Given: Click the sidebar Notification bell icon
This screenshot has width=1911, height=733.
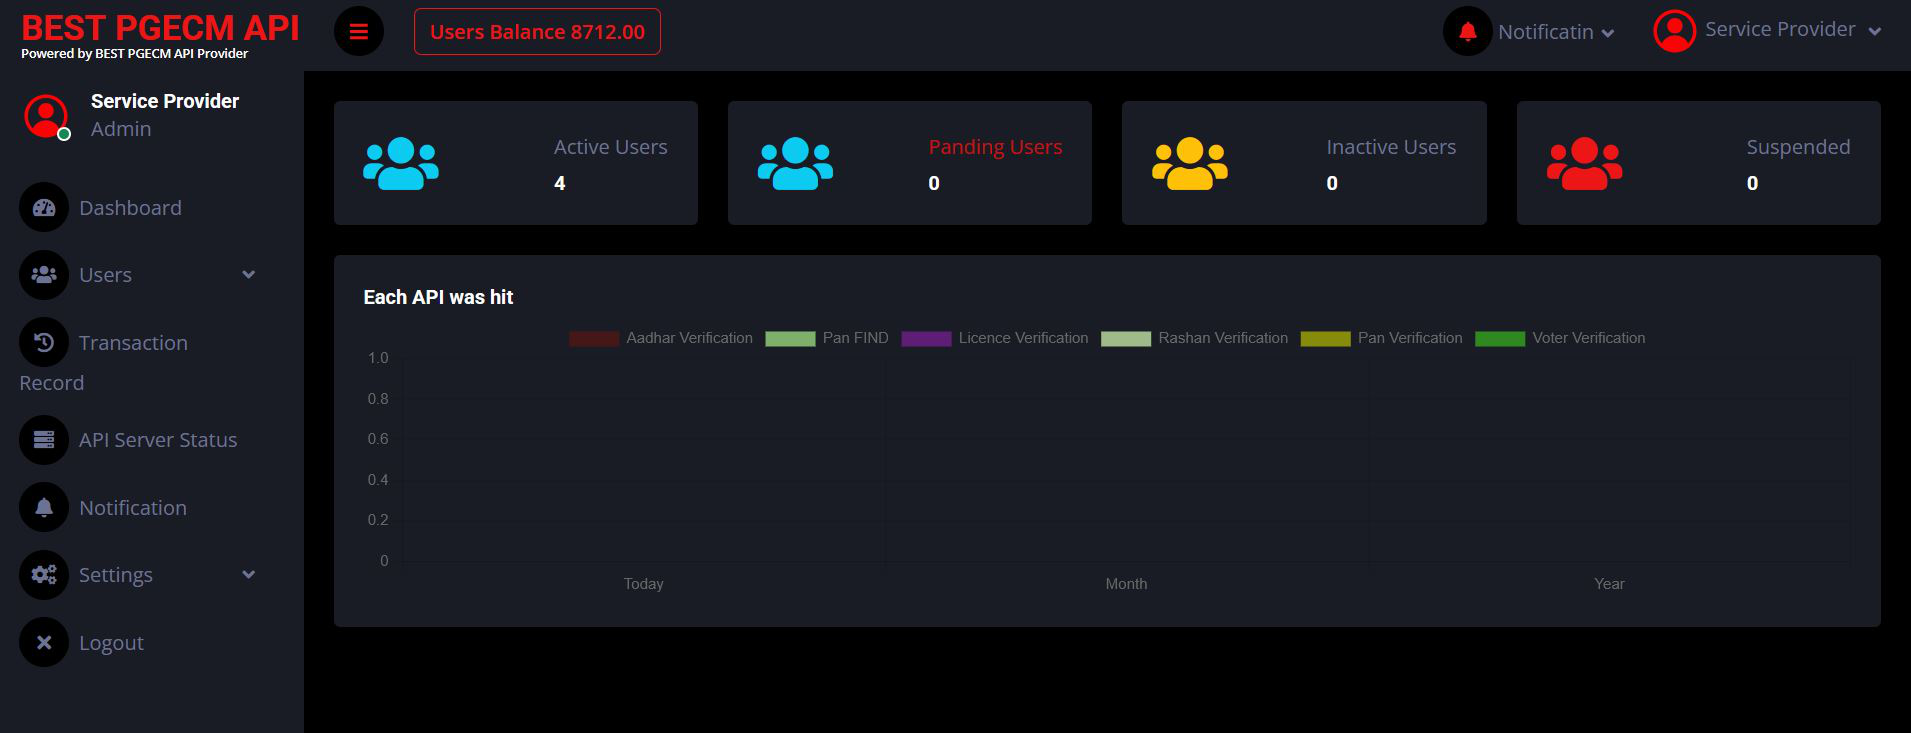Looking at the screenshot, I should point(44,508).
